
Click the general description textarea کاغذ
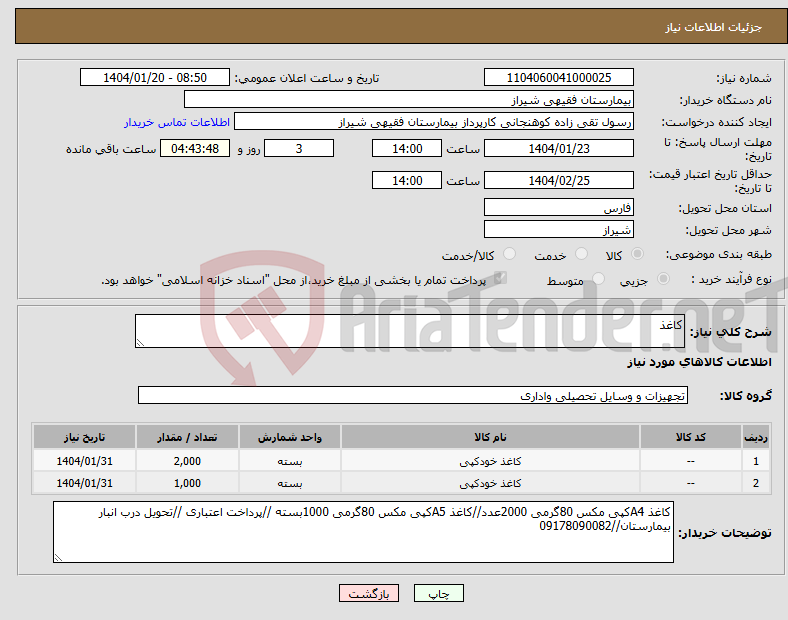(x=410, y=331)
